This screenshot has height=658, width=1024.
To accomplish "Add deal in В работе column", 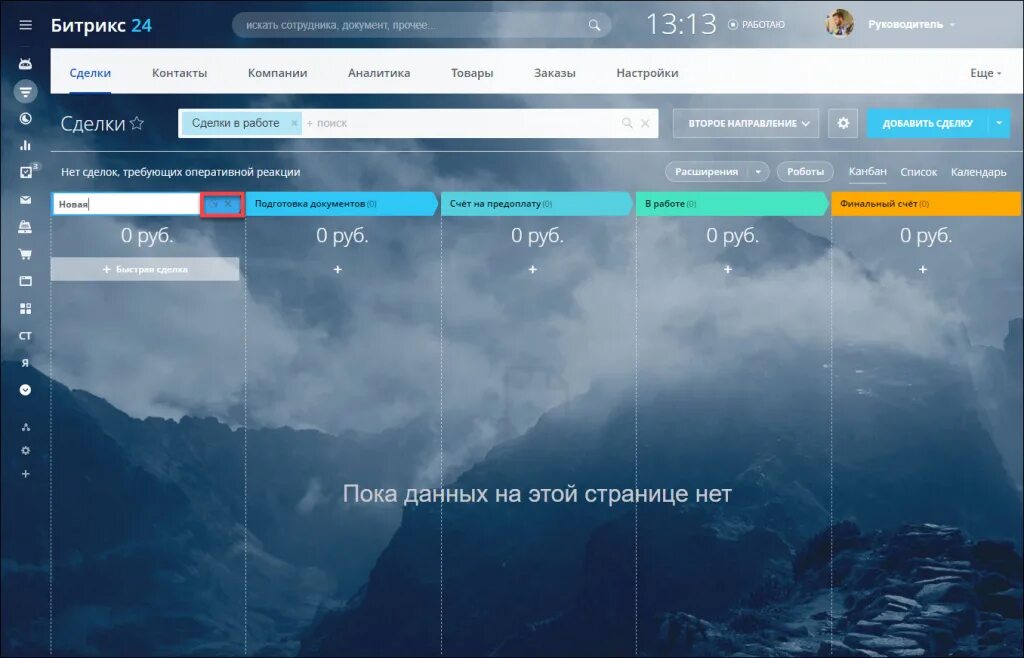I will pyautogui.click(x=728, y=269).
